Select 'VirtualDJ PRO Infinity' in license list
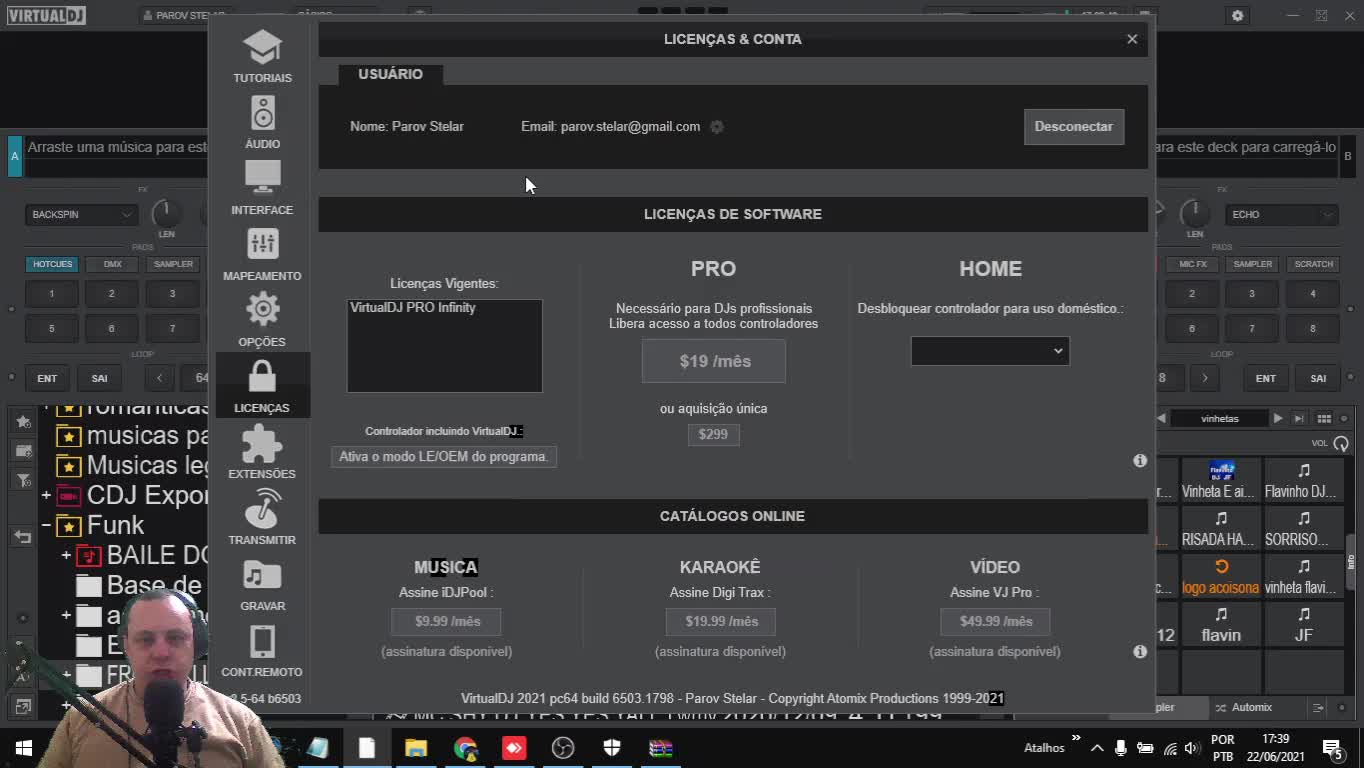 (x=413, y=308)
